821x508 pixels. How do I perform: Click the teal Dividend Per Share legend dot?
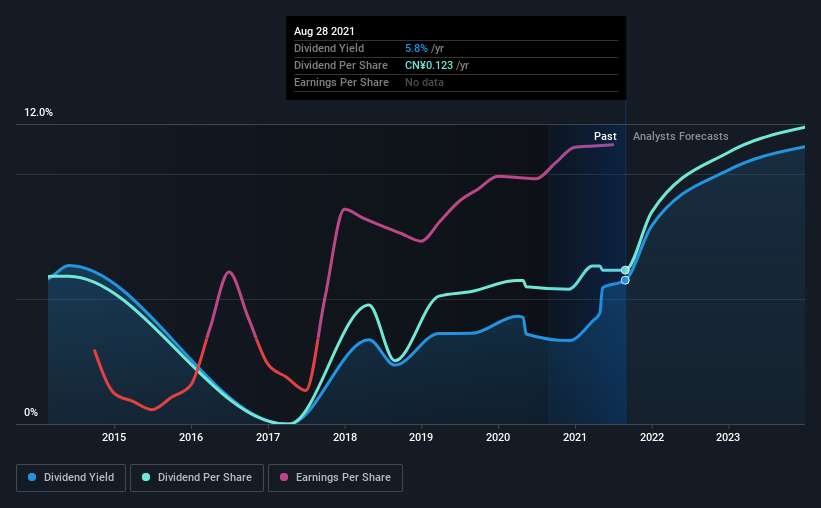(x=146, y=477)
